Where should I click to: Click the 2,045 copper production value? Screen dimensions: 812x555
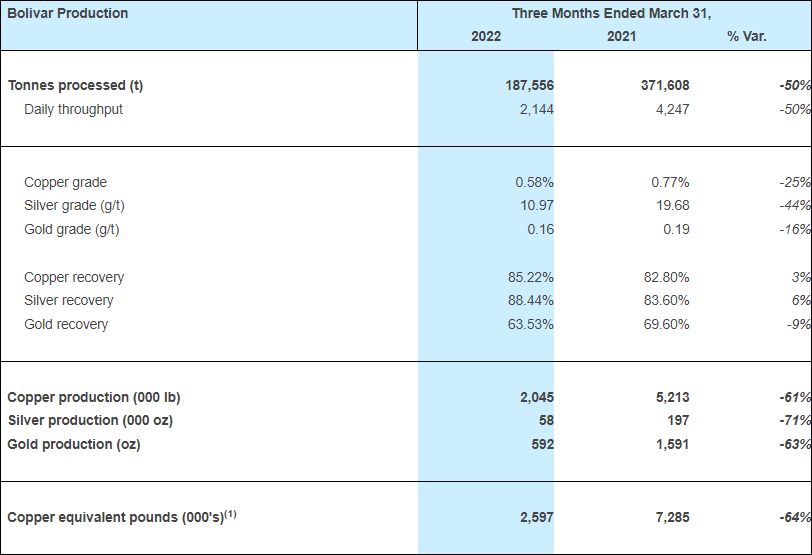click(537, 398)
